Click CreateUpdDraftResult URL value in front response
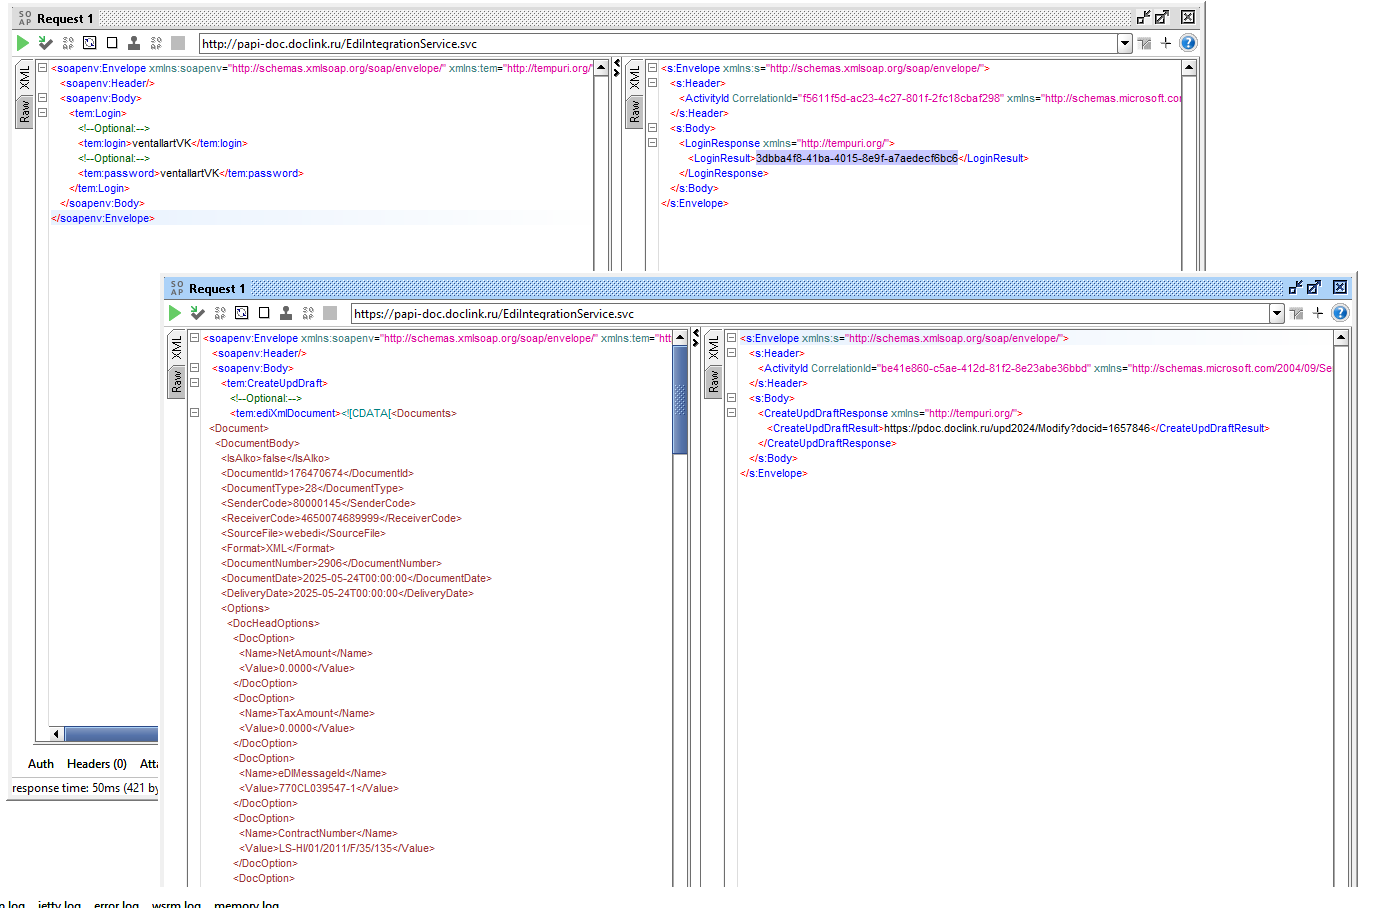The height and width of the screenshot is (908, 1394). [x=1016, y=428]
